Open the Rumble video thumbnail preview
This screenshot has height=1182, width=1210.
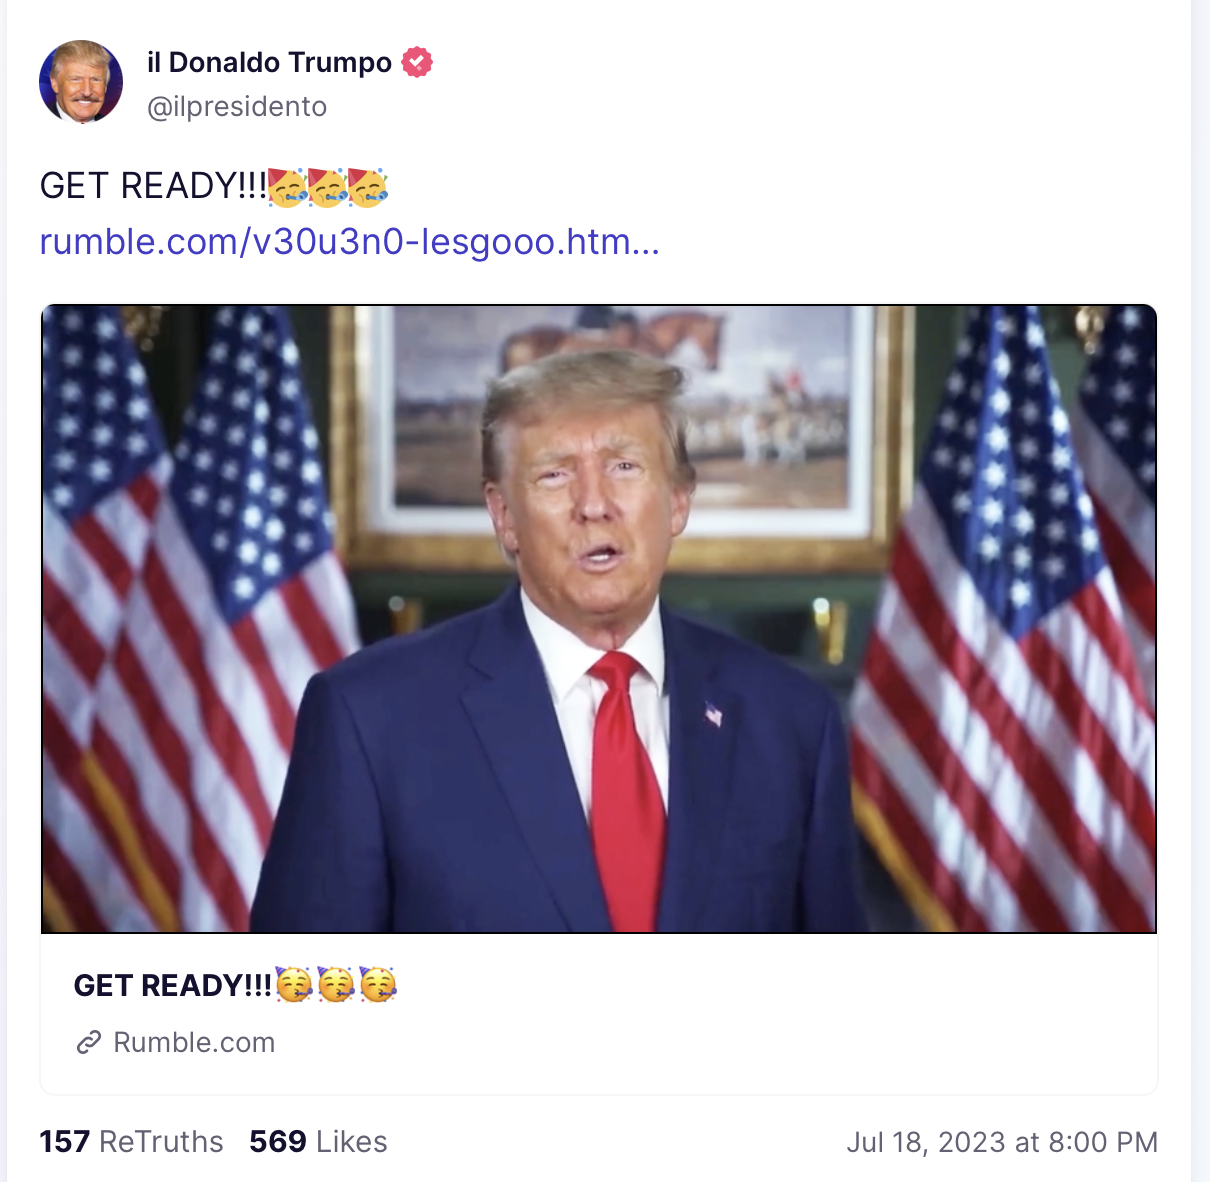tap(599, 619)
